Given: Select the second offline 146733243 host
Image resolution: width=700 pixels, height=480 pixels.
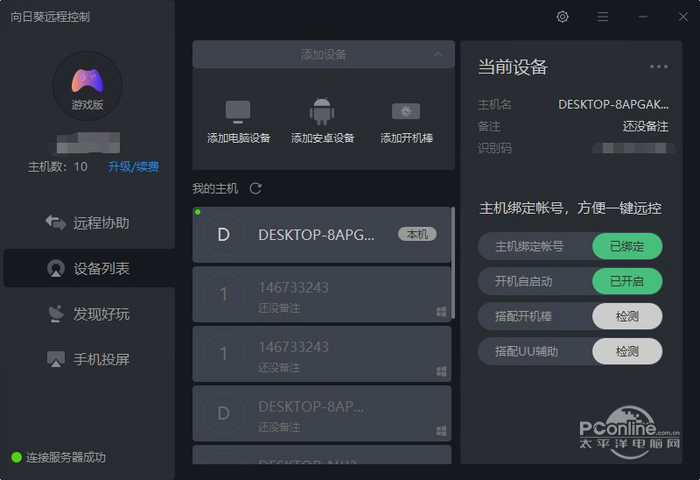Looking at the screenshot, I should 321,354.
